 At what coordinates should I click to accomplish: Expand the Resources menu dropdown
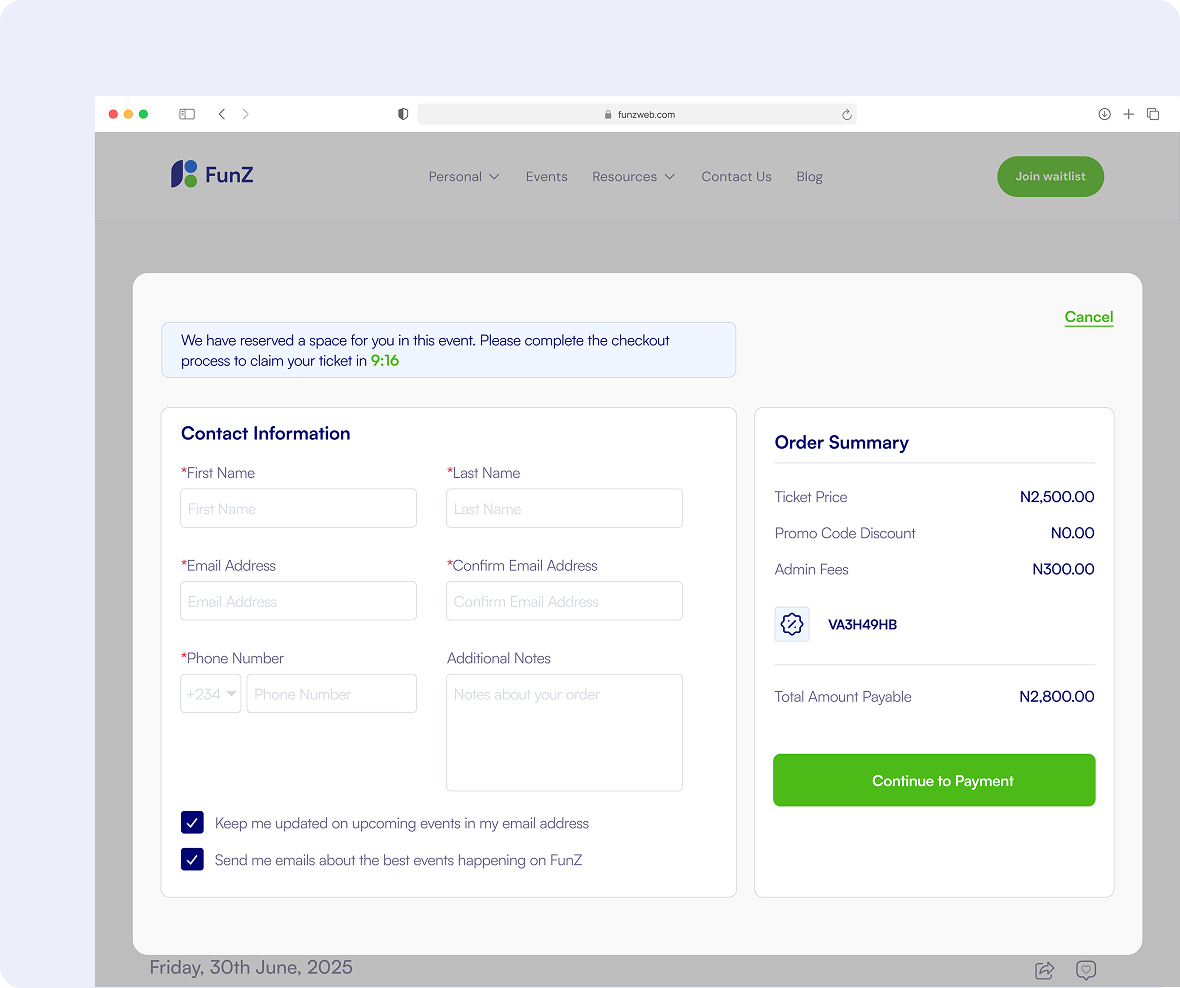[x=633, y=177]
